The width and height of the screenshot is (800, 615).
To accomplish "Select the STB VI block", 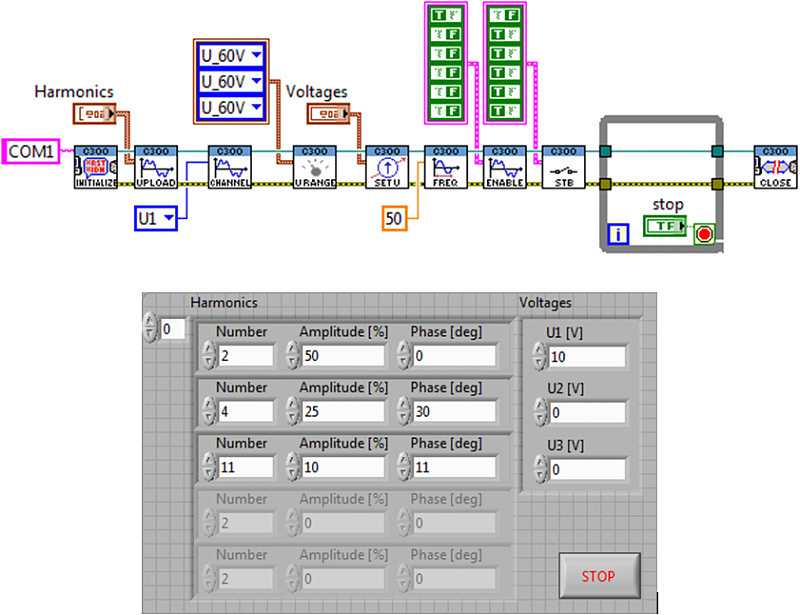I will point(563,167).
